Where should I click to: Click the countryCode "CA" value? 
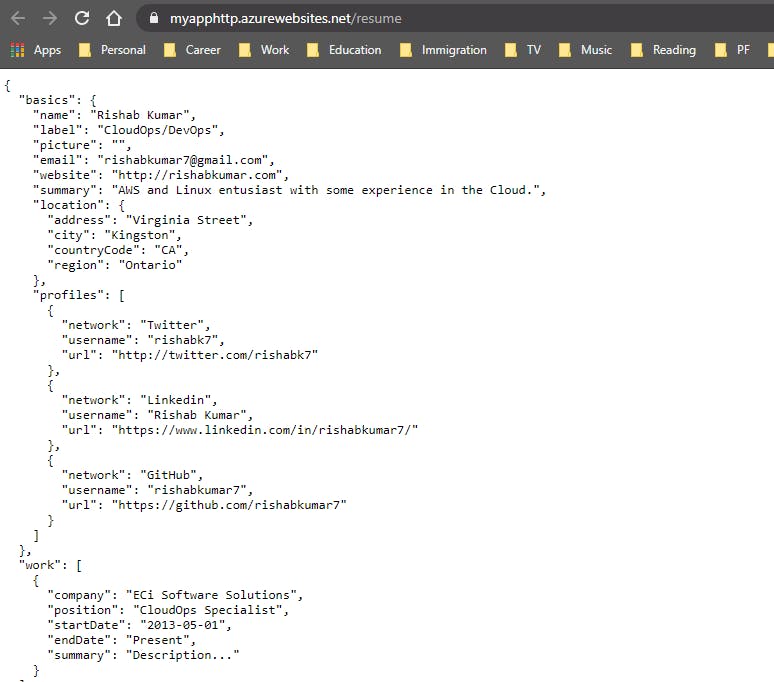click(x=168, y=250)
